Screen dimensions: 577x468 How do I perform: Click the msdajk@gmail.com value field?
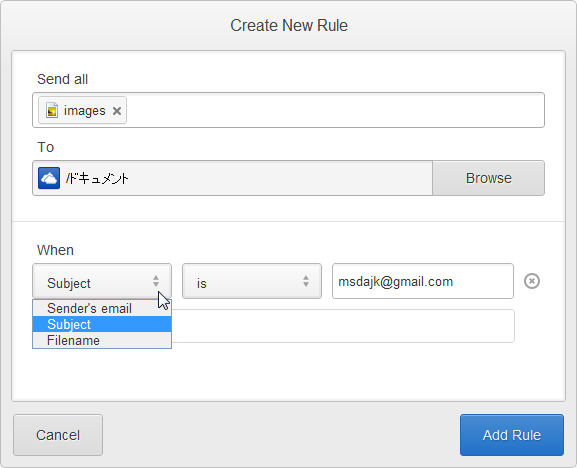coord(423,281)
